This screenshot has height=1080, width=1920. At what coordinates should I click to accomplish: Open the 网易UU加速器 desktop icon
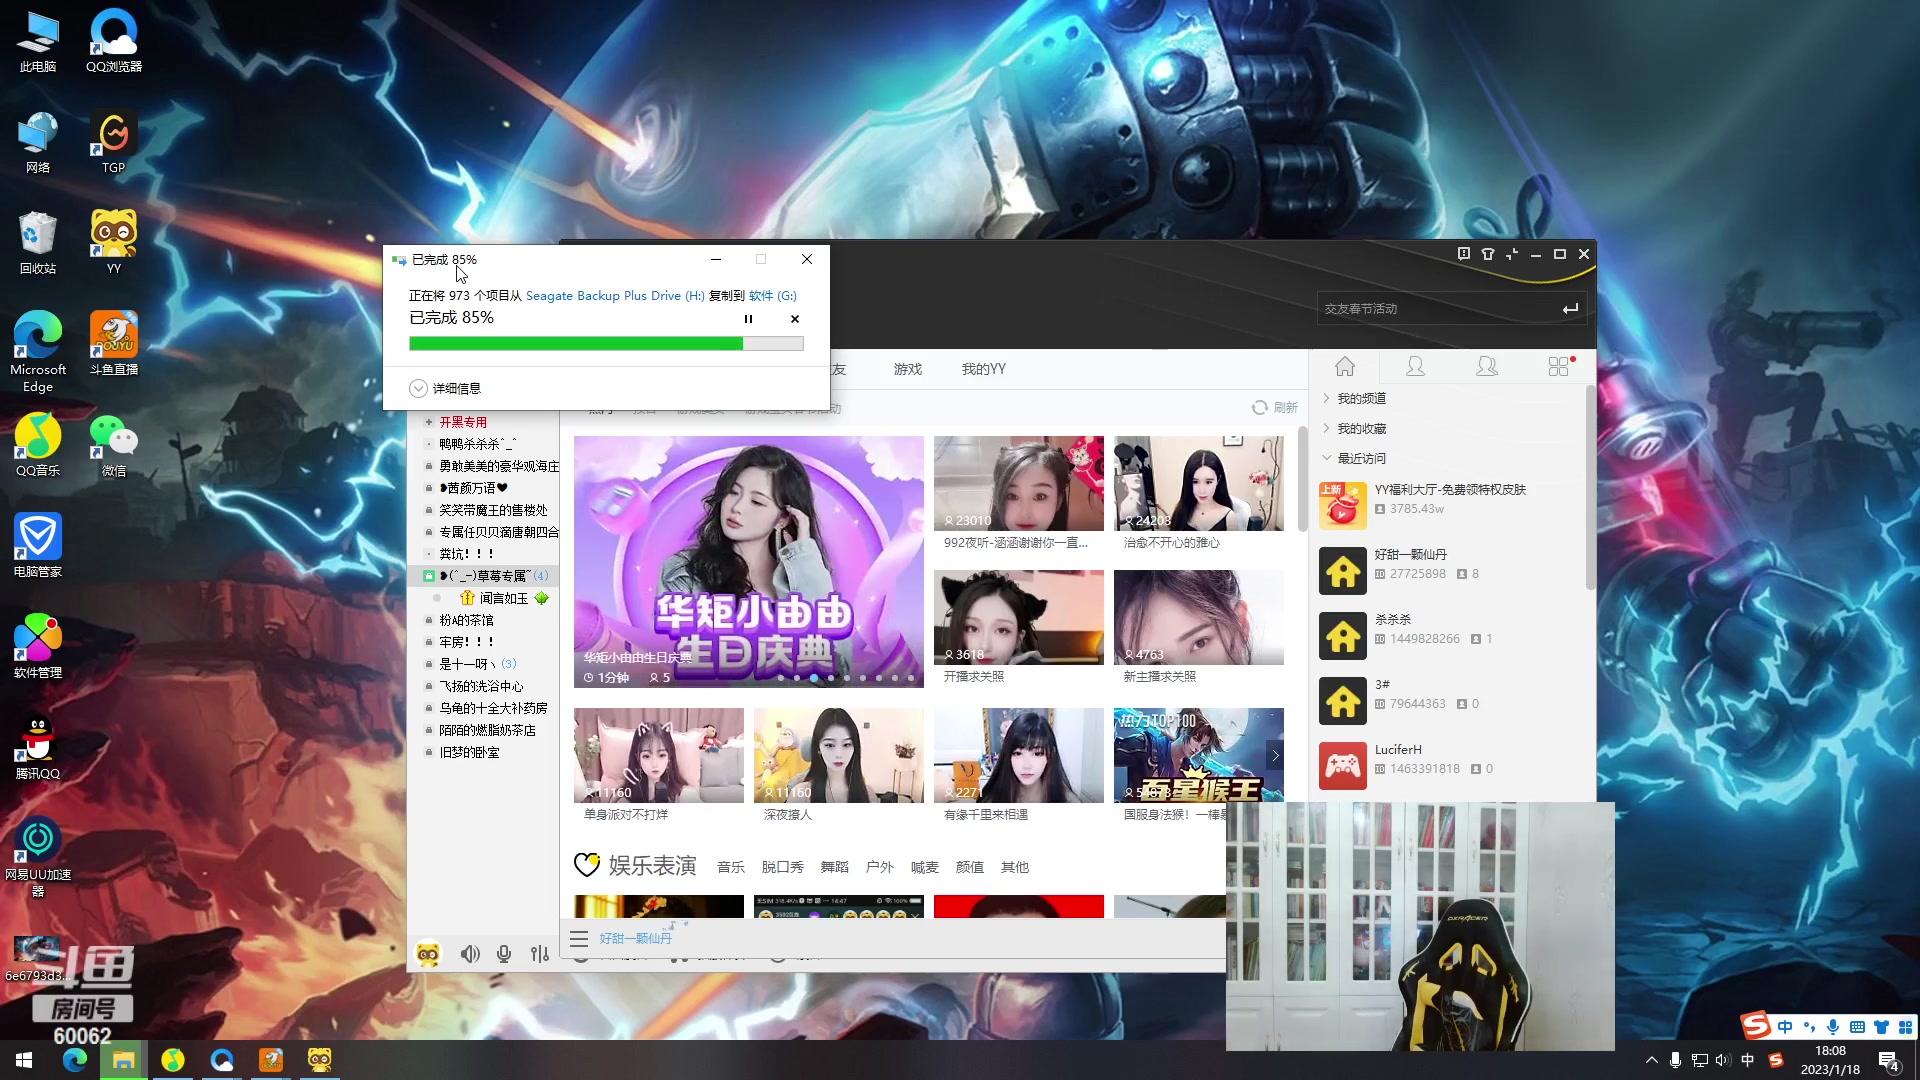coord(38,855)
